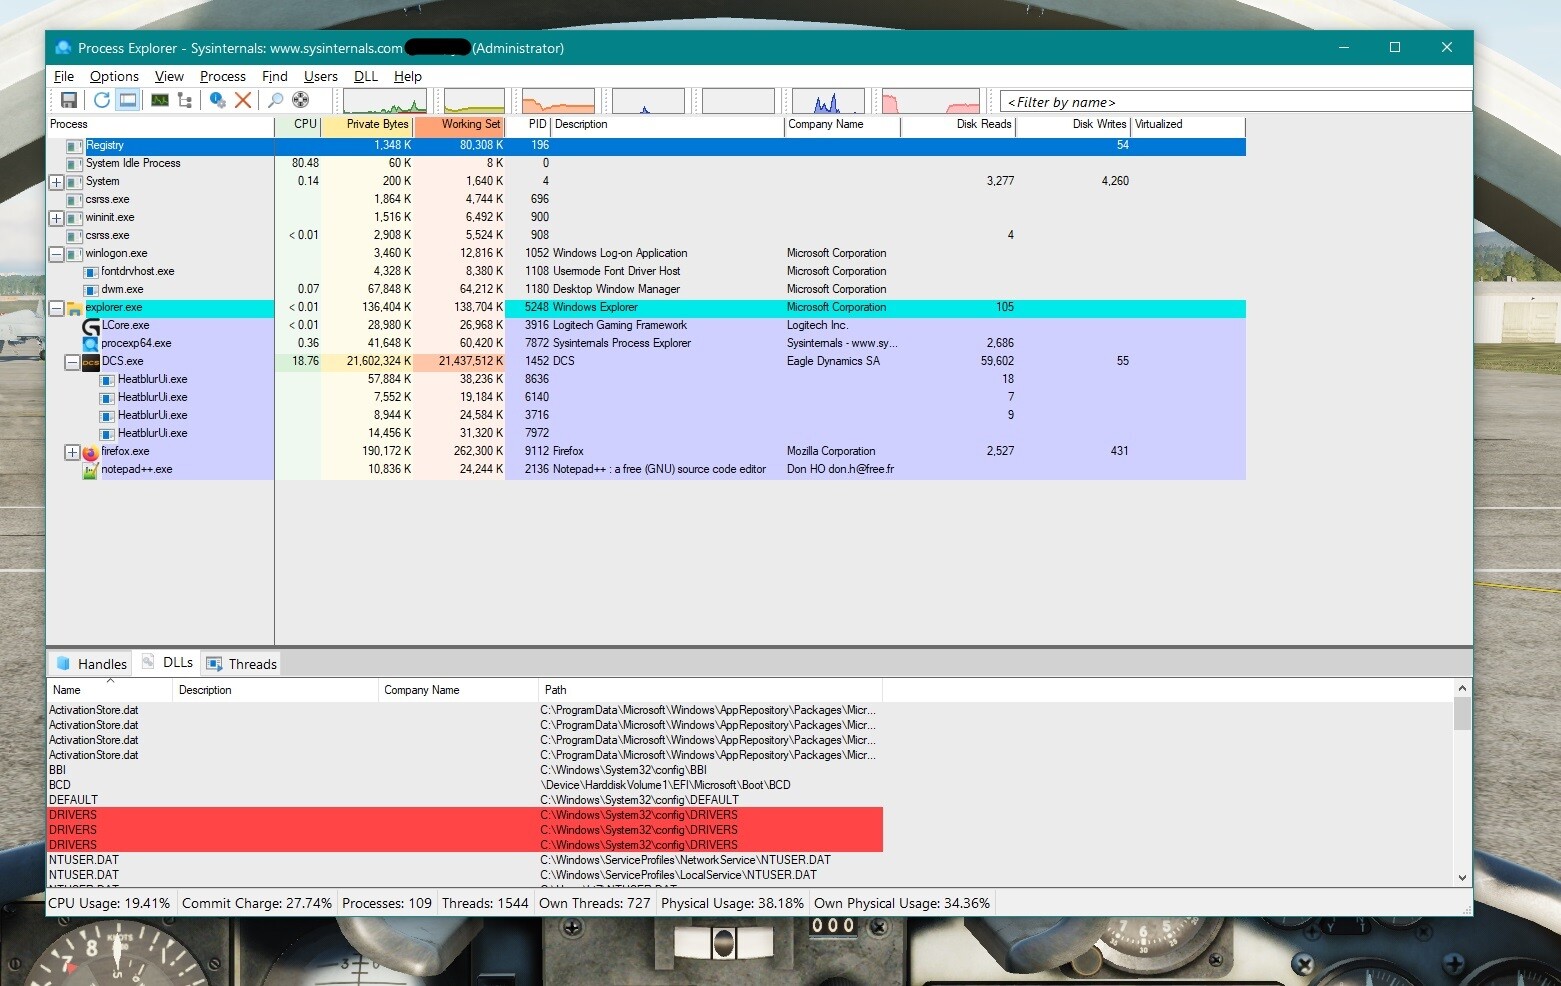Click the pink disk activity mini graph
The image size is (1561, 986).
tap(931, 101)
